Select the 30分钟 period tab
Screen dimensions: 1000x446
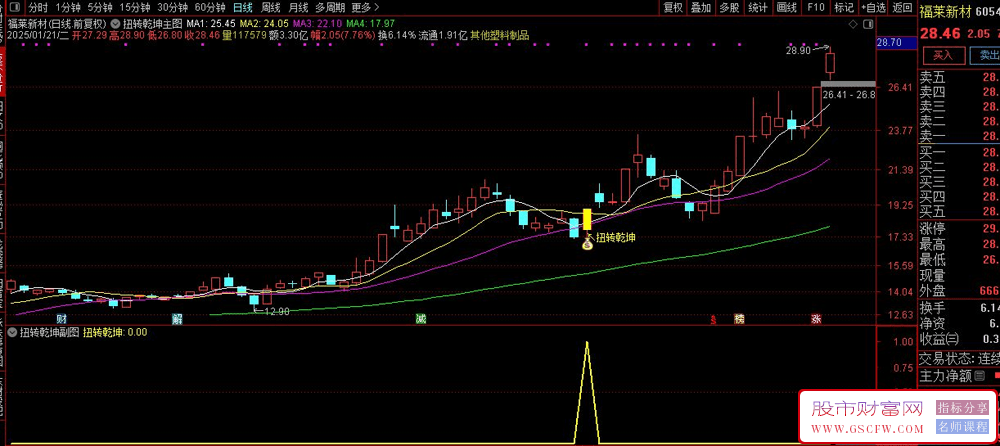(x=173, y=8)
